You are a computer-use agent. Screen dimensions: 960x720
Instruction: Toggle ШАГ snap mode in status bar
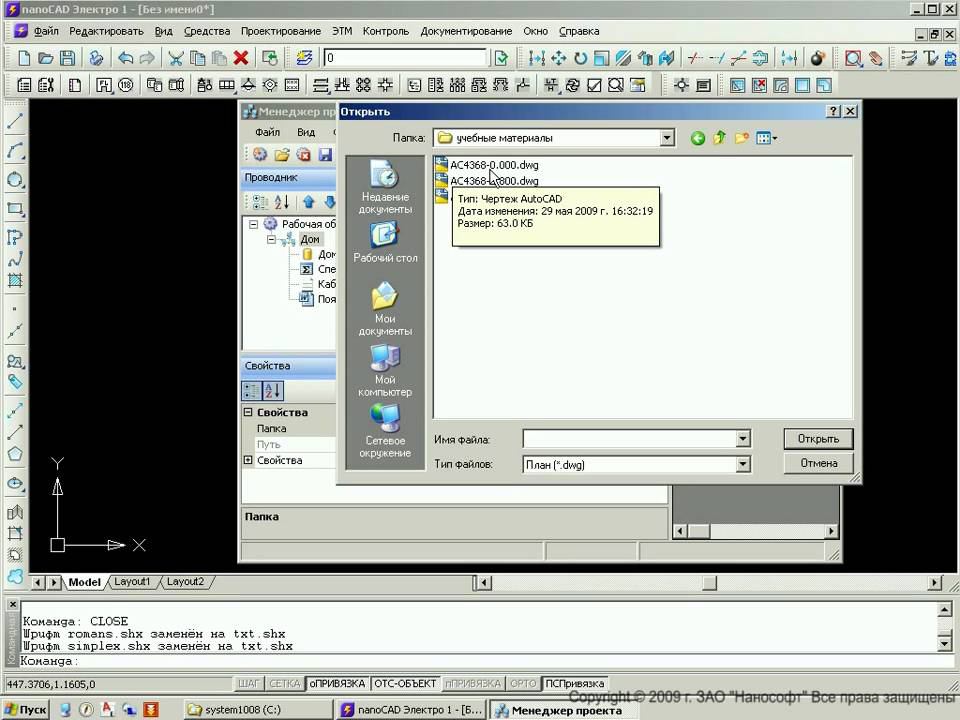tap(248, 683)
